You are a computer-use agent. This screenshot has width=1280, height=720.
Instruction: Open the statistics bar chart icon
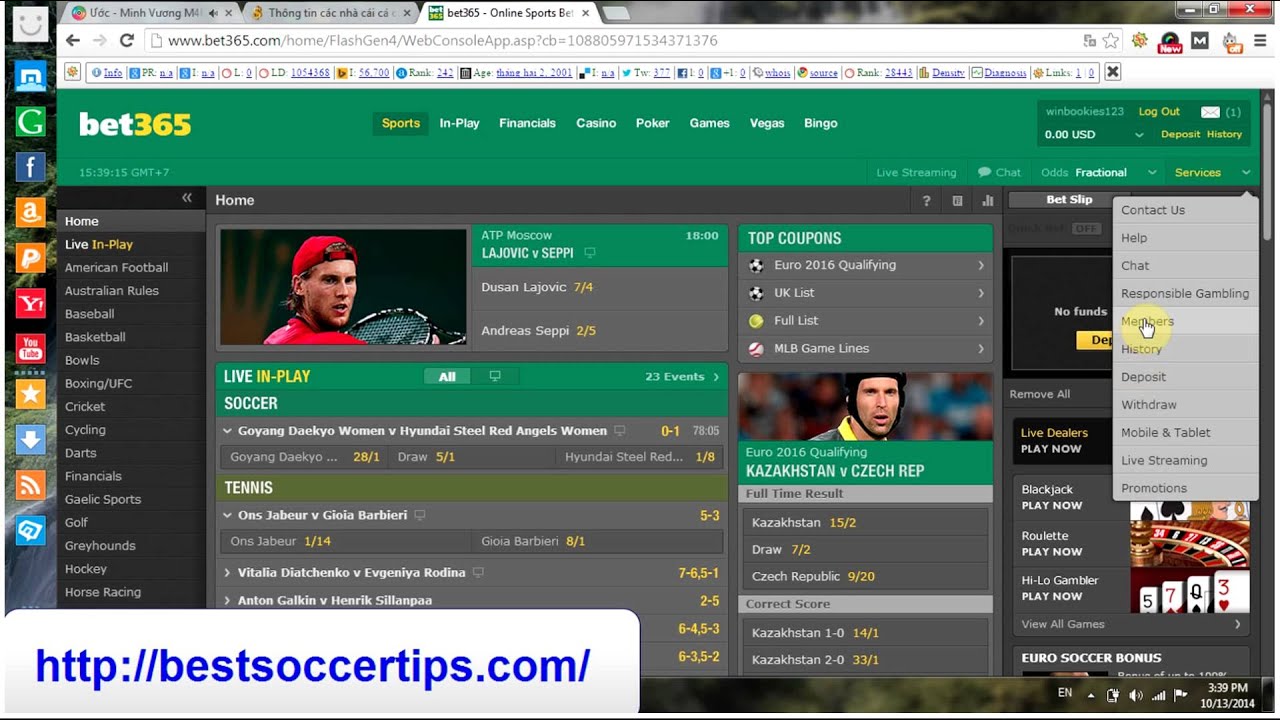coord(988,201)
